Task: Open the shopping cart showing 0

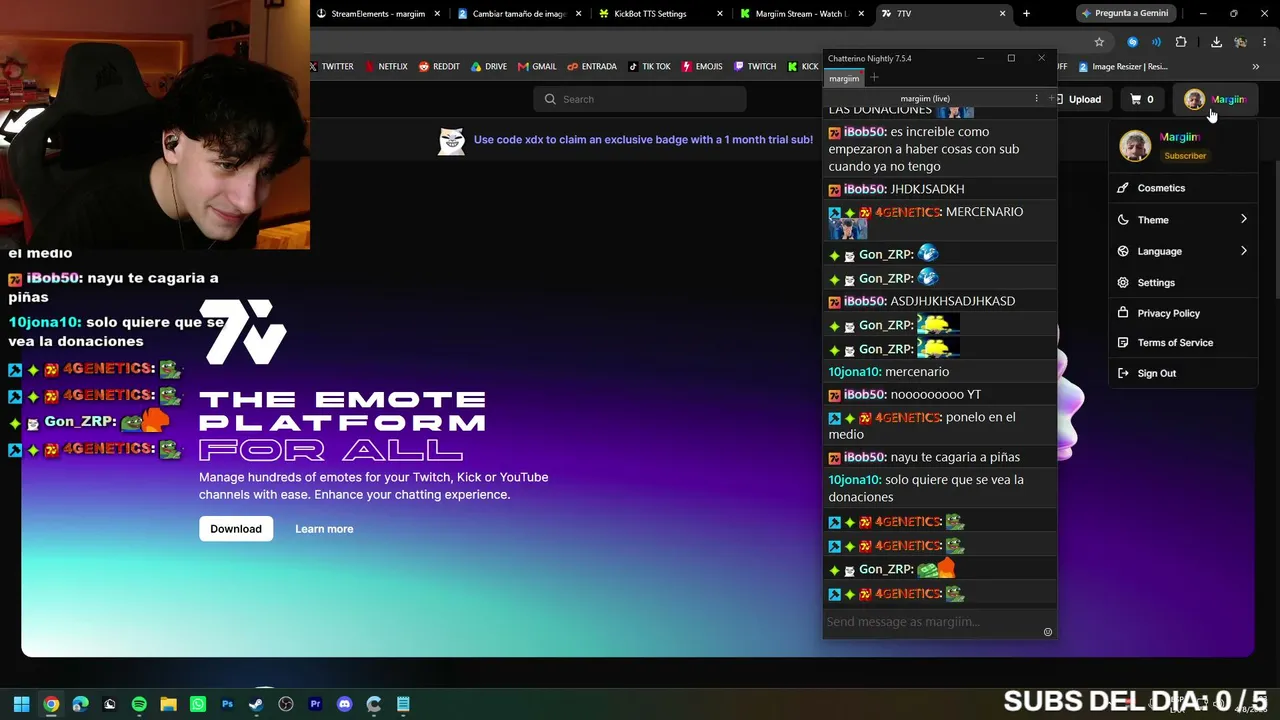Action: click(1142, 99)
